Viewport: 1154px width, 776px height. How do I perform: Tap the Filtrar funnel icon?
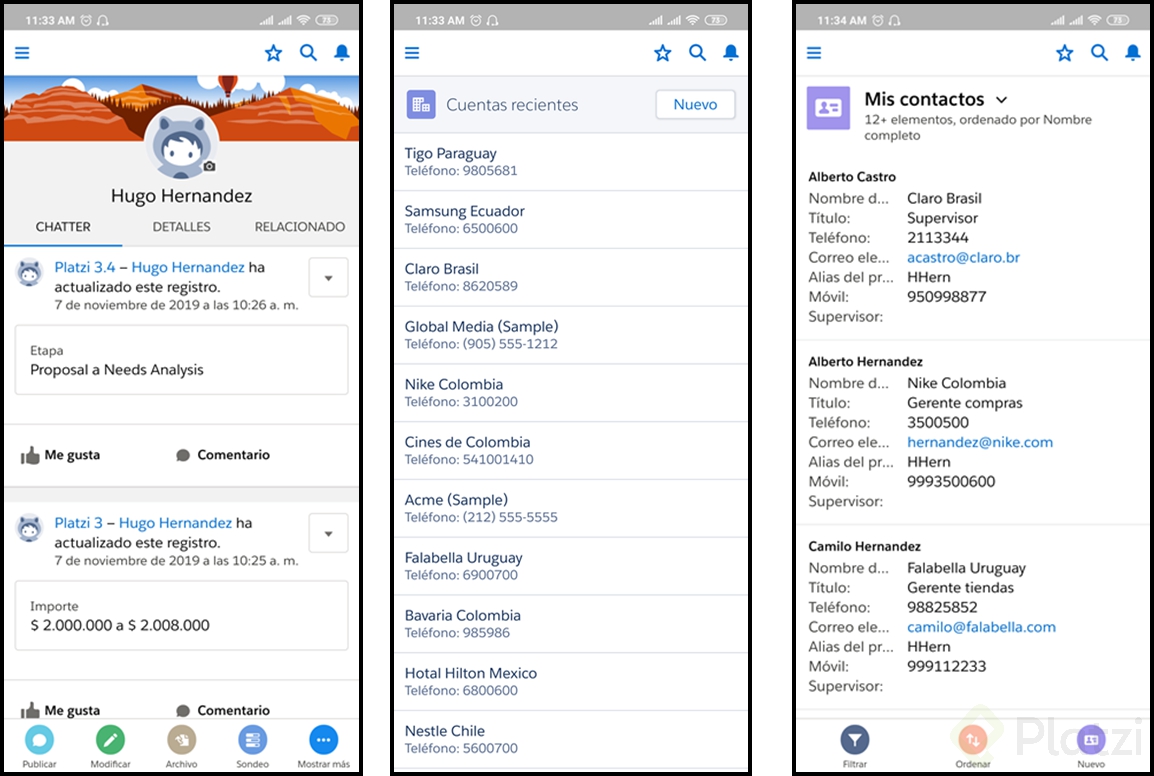point(854,740)
